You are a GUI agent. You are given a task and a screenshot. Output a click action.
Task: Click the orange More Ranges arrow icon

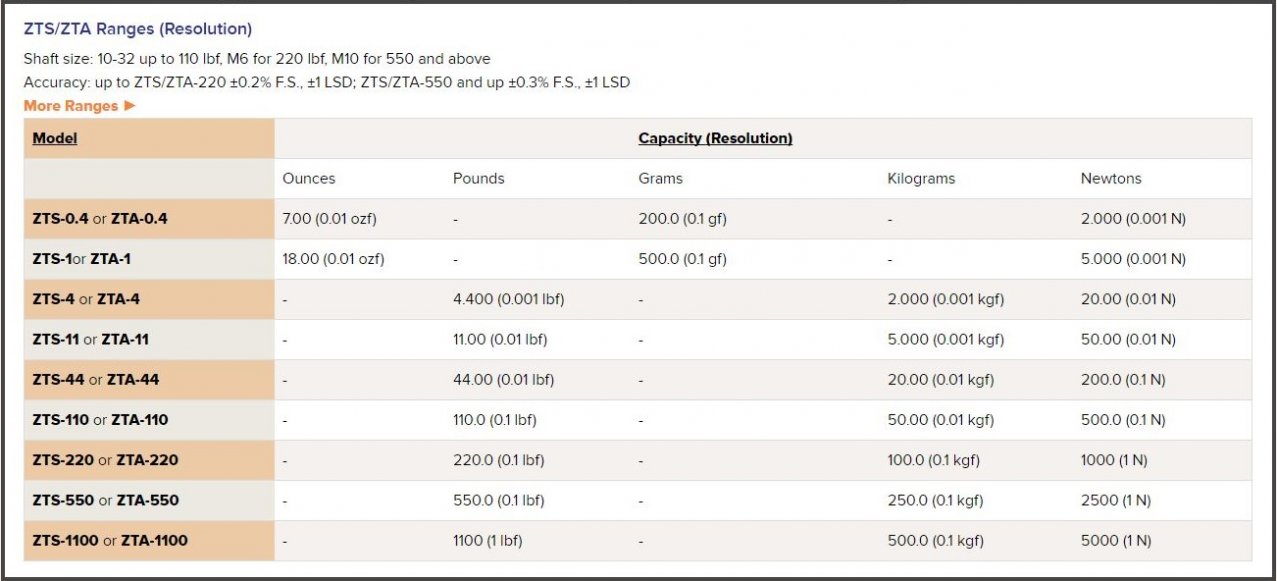tap(130, 106)
